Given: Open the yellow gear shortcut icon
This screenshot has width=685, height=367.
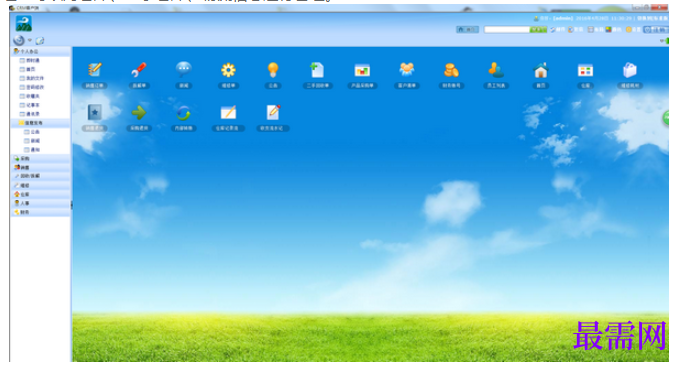Looking at the screenshot, I should [x=228, y=70].
